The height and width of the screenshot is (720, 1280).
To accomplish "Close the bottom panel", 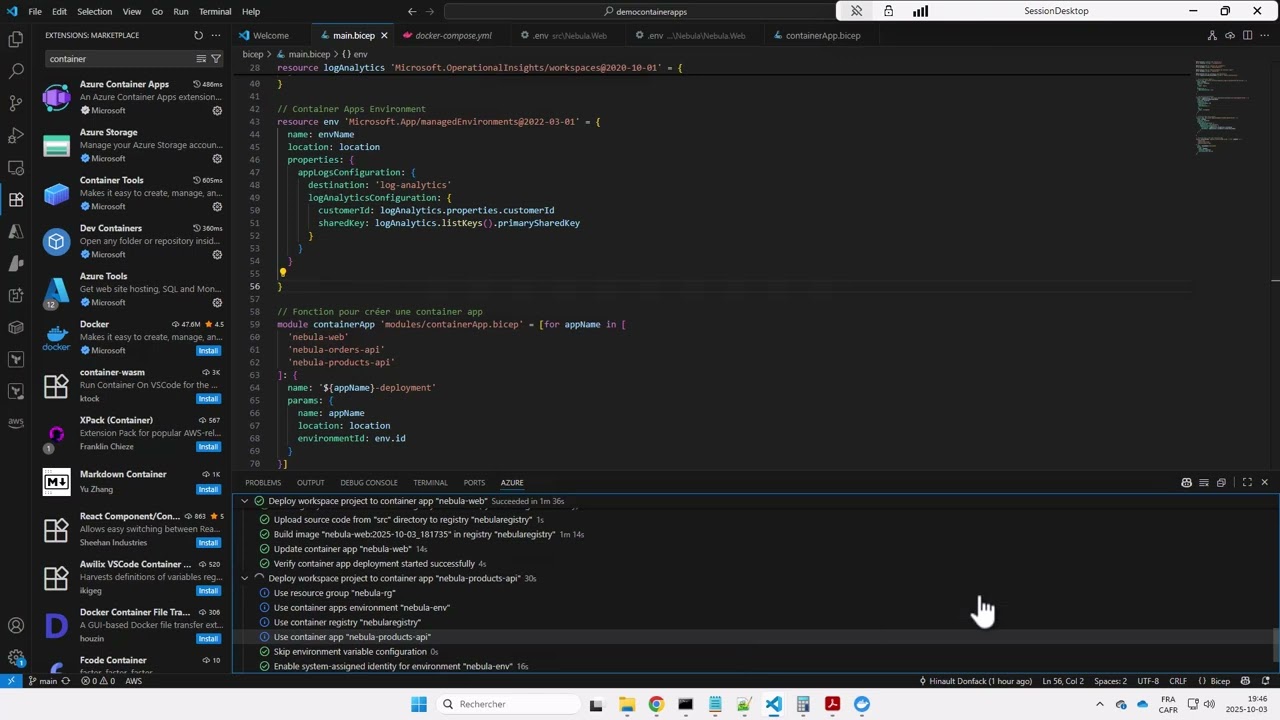I will (1264, 483).
